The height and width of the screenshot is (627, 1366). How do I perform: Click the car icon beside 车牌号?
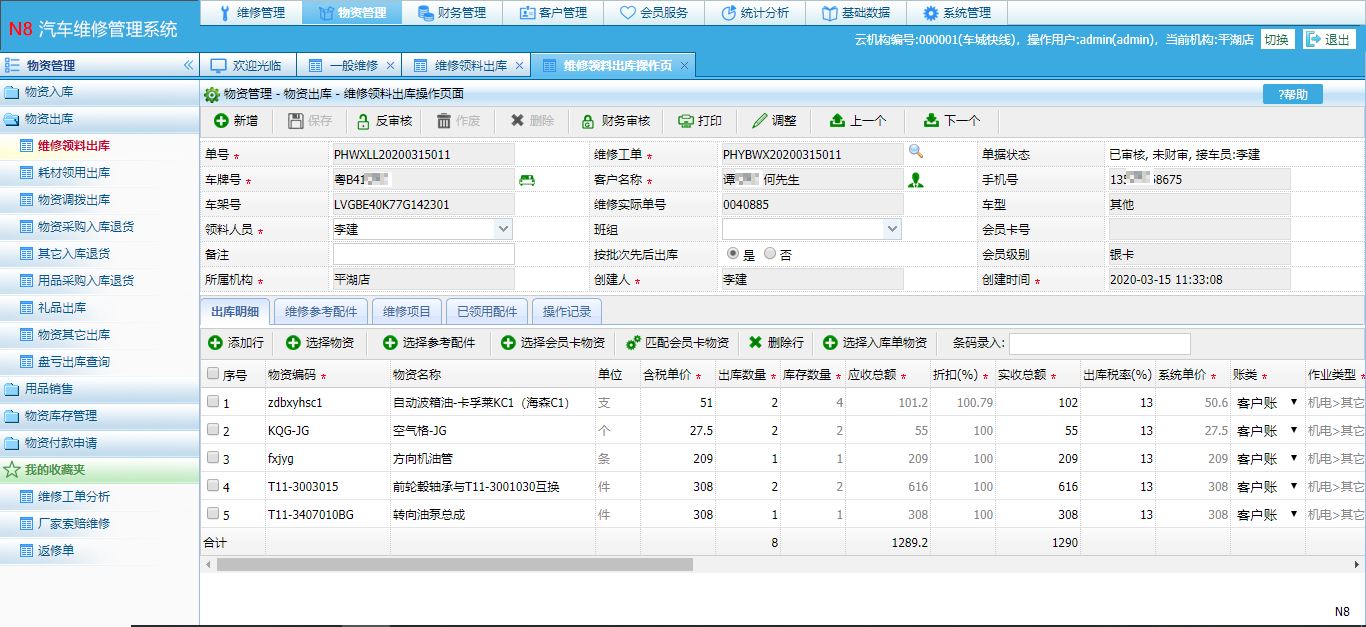527,180
